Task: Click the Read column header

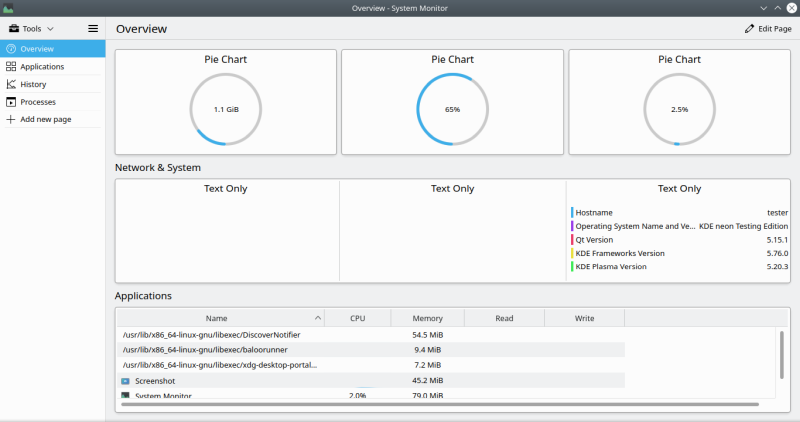Action: [x=504, y=318]
